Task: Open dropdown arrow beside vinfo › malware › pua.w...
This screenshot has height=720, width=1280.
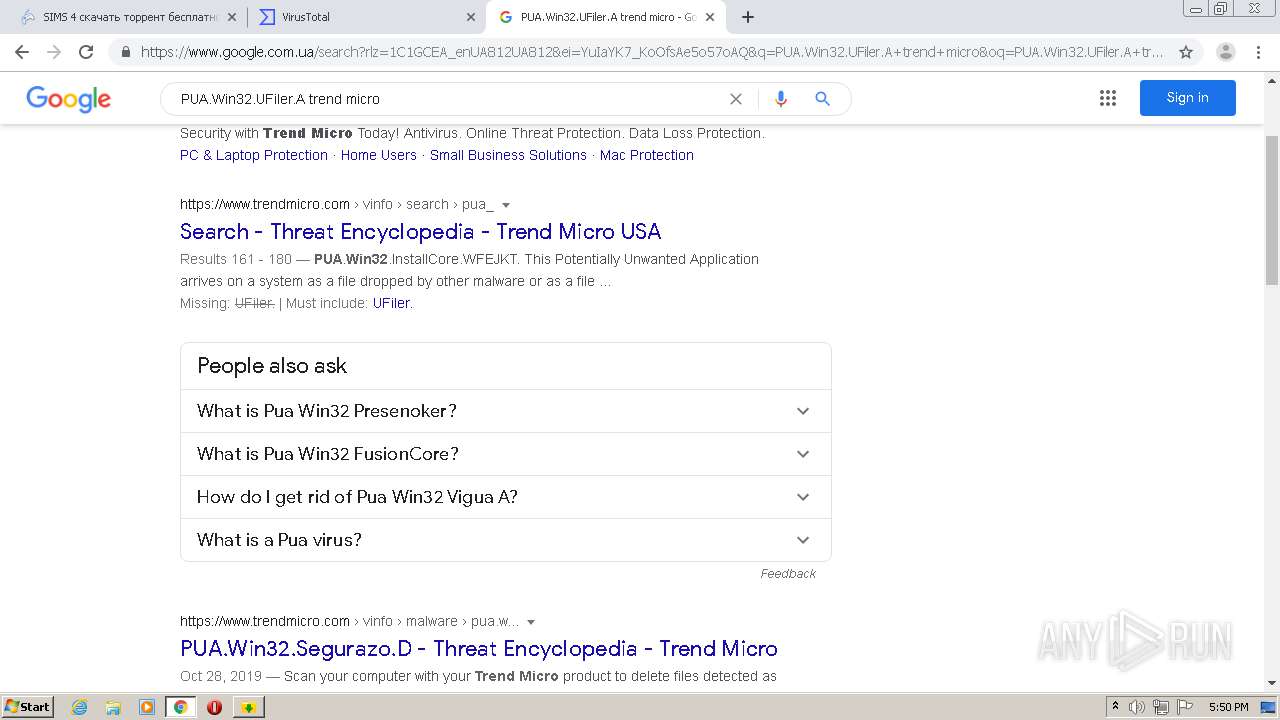Action: [x=531, y=622]
